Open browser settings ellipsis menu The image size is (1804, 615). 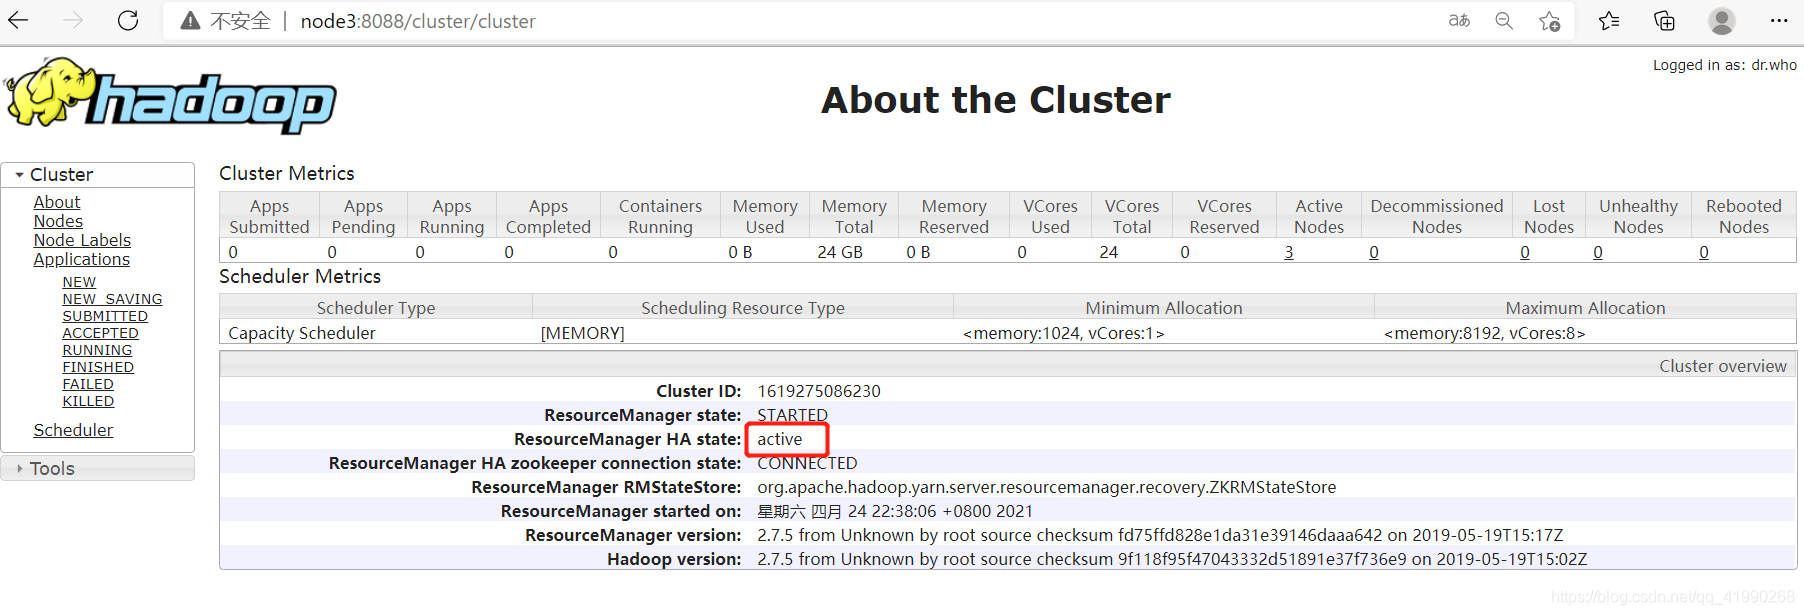click(x=1779, y=20)
